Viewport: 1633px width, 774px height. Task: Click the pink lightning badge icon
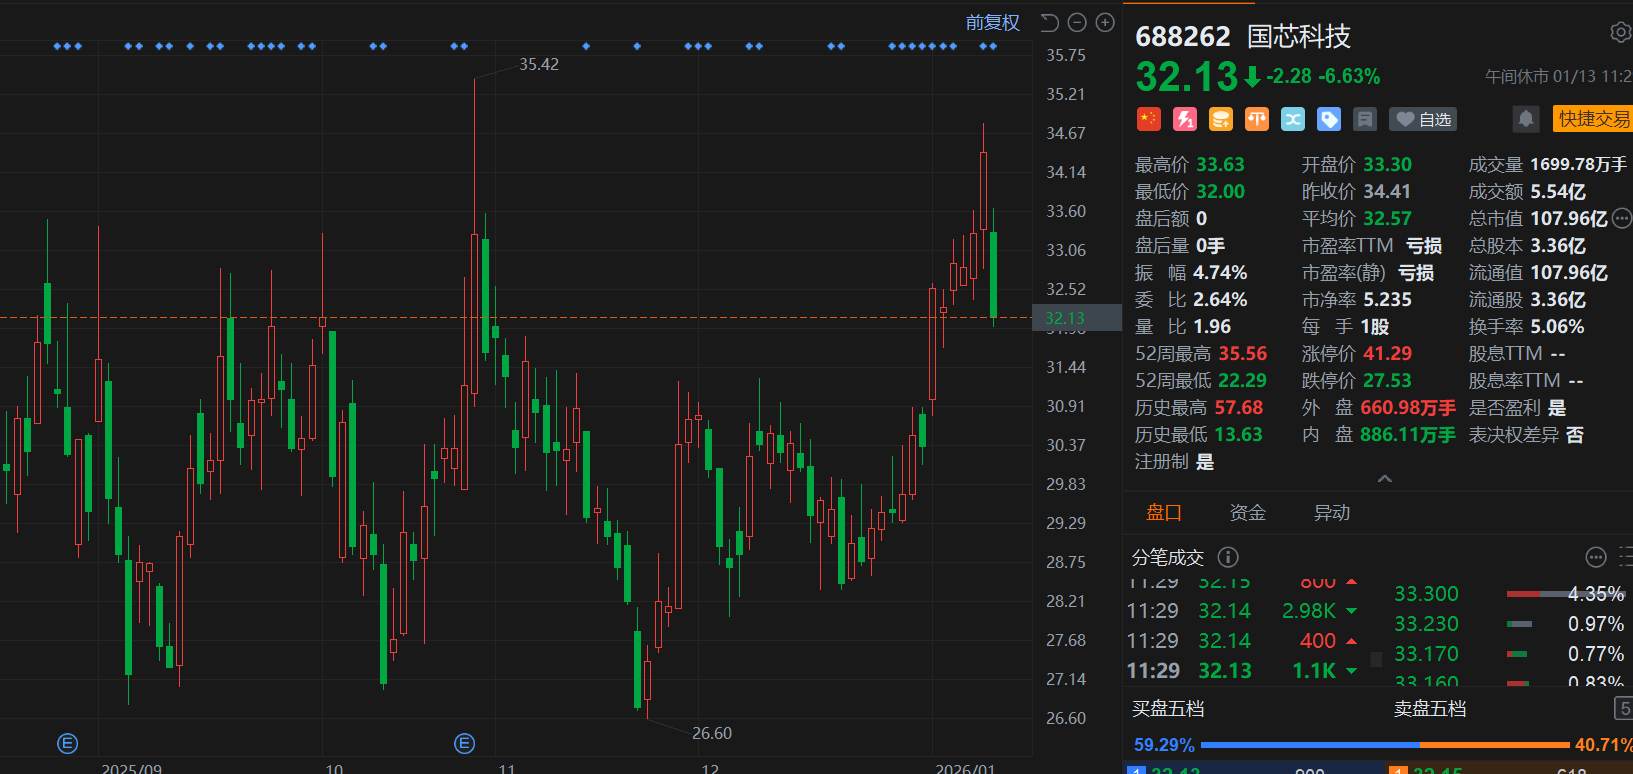coord(1184,120)
